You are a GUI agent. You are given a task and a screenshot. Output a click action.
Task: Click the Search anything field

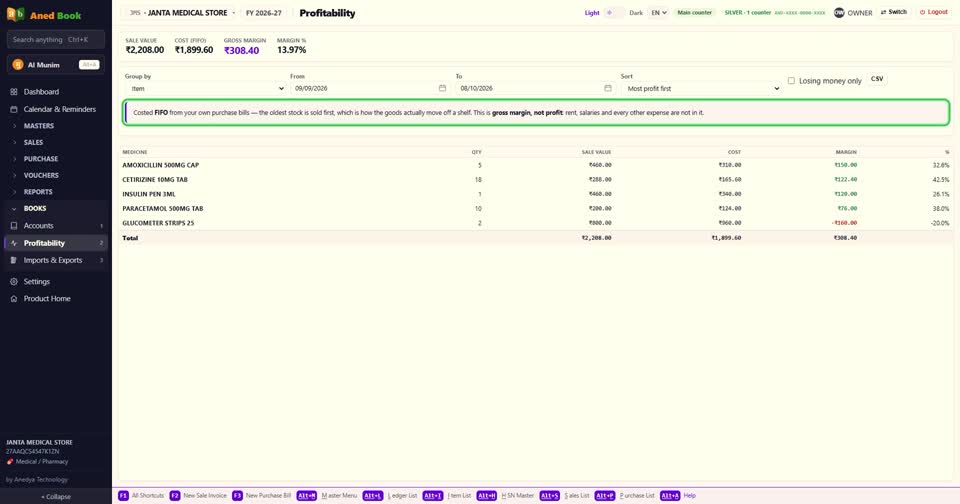click(x=56, y=39)
